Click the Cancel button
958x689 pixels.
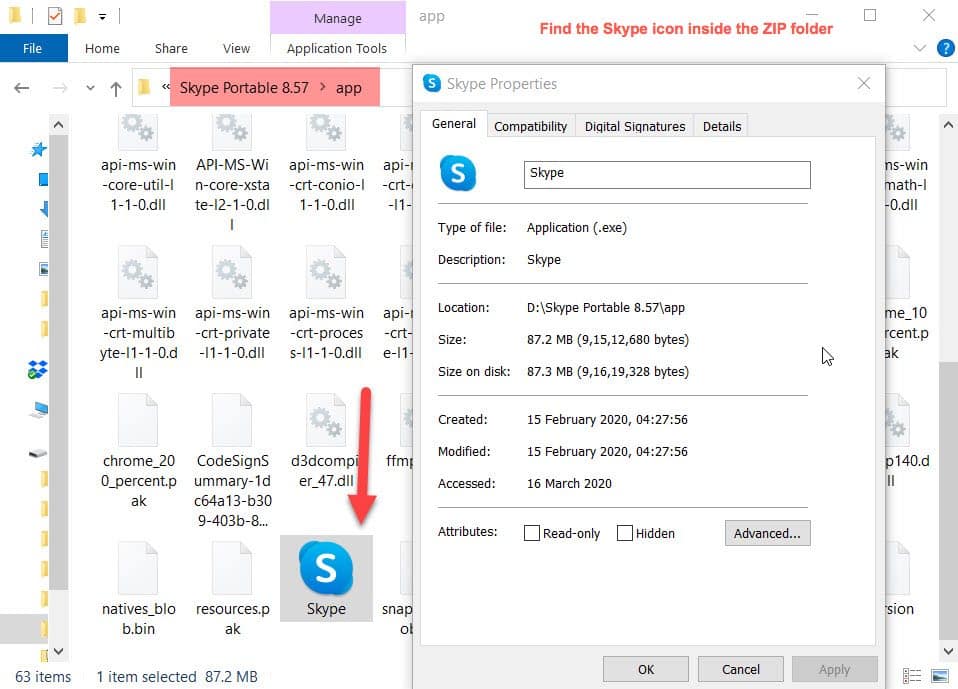(740, 669)
